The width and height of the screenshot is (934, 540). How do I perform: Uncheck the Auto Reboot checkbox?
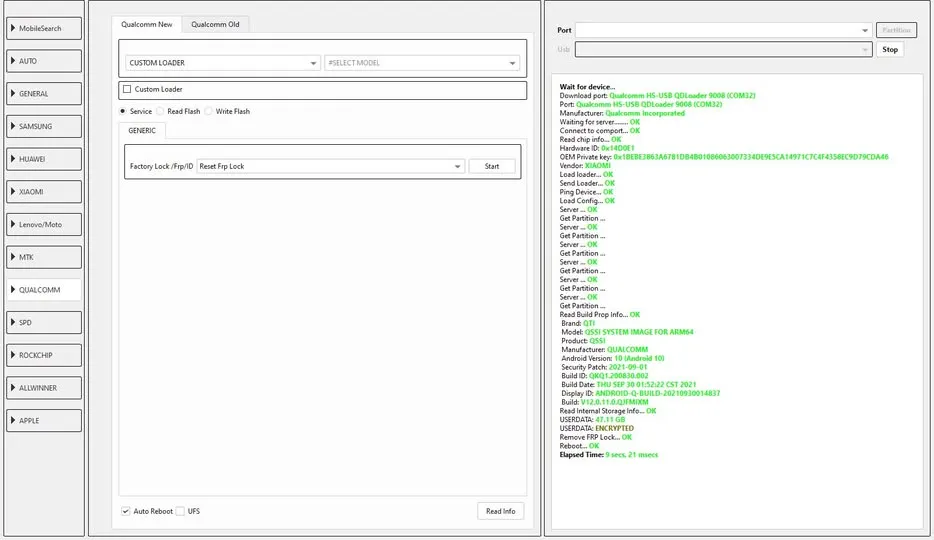[x=126, y=511]
